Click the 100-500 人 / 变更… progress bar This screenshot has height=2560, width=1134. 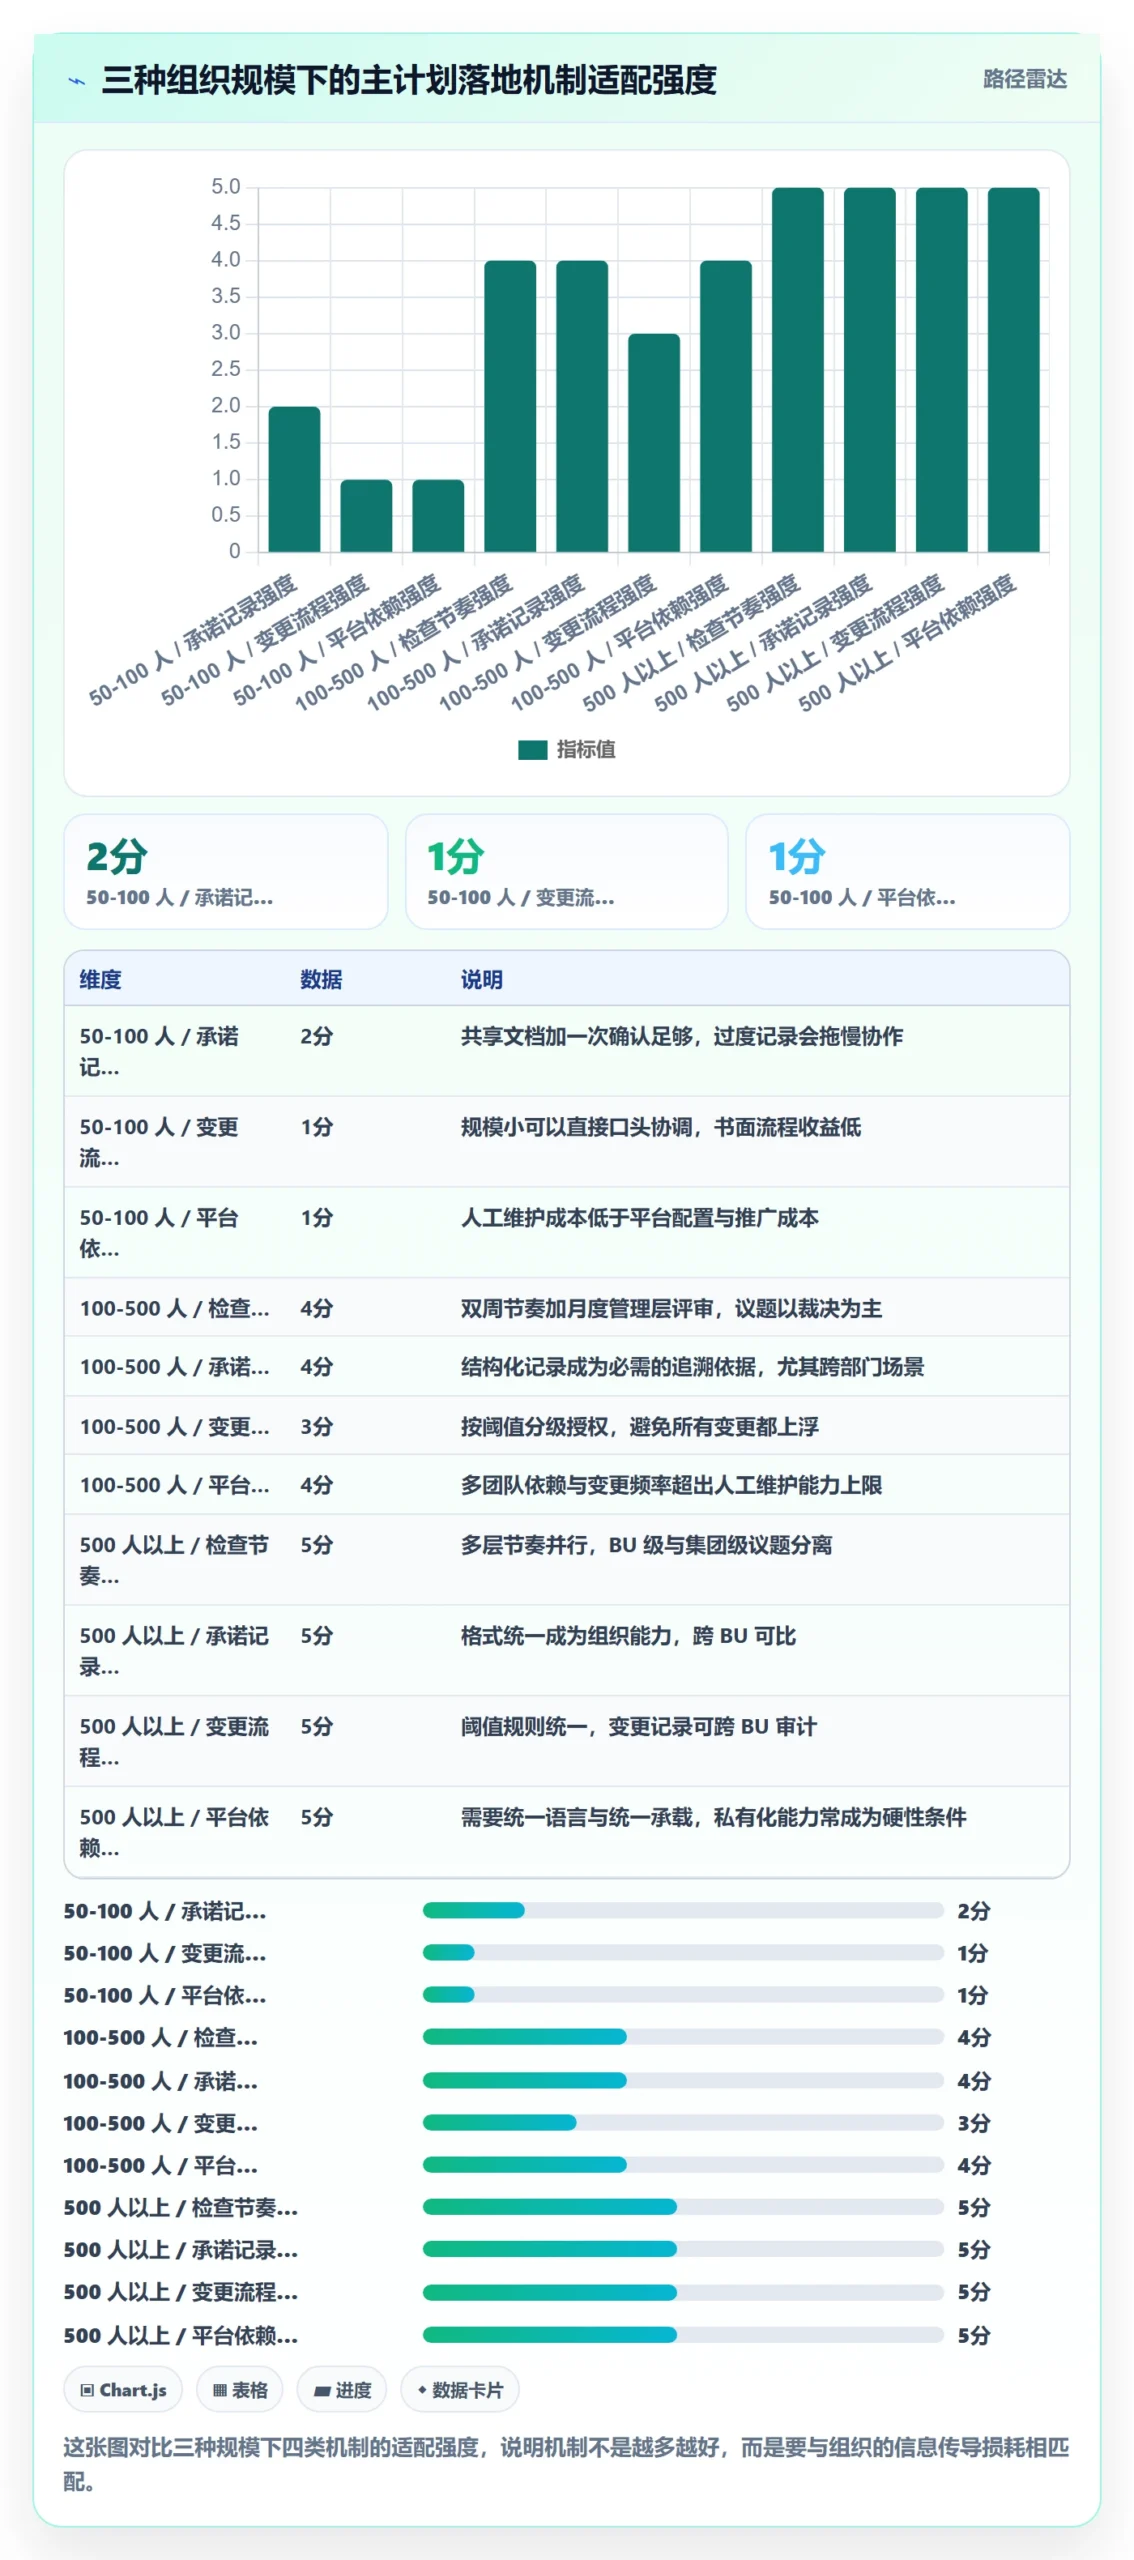point(683,2122)
